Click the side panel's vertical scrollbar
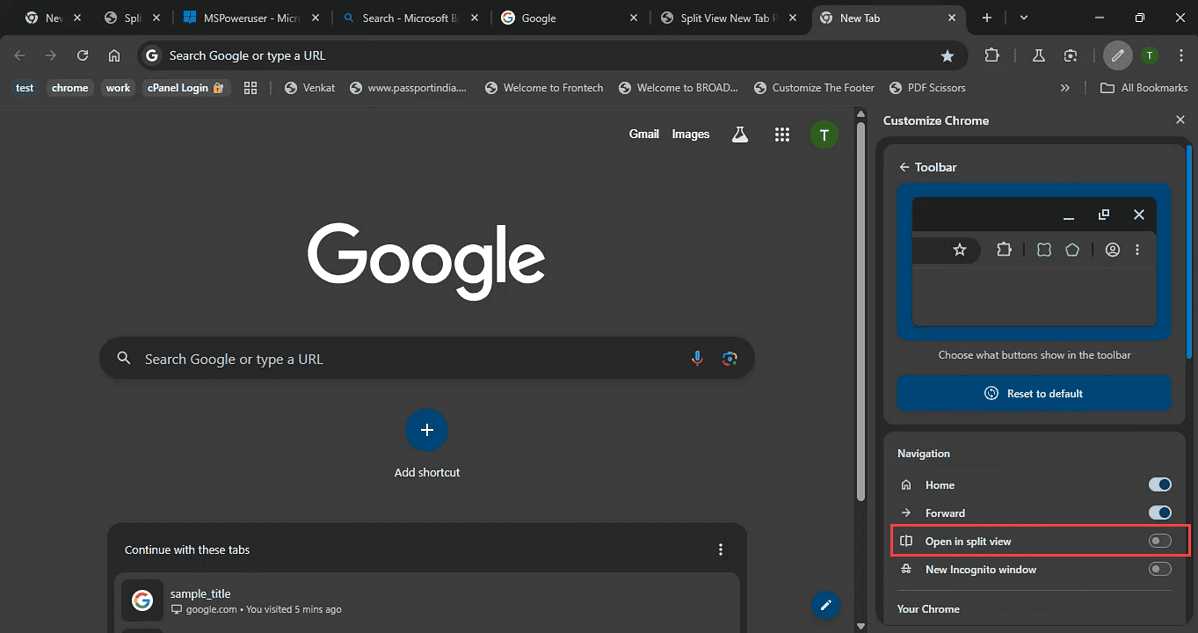The width and height of the screenshot is (1198, 633). 1189,252
